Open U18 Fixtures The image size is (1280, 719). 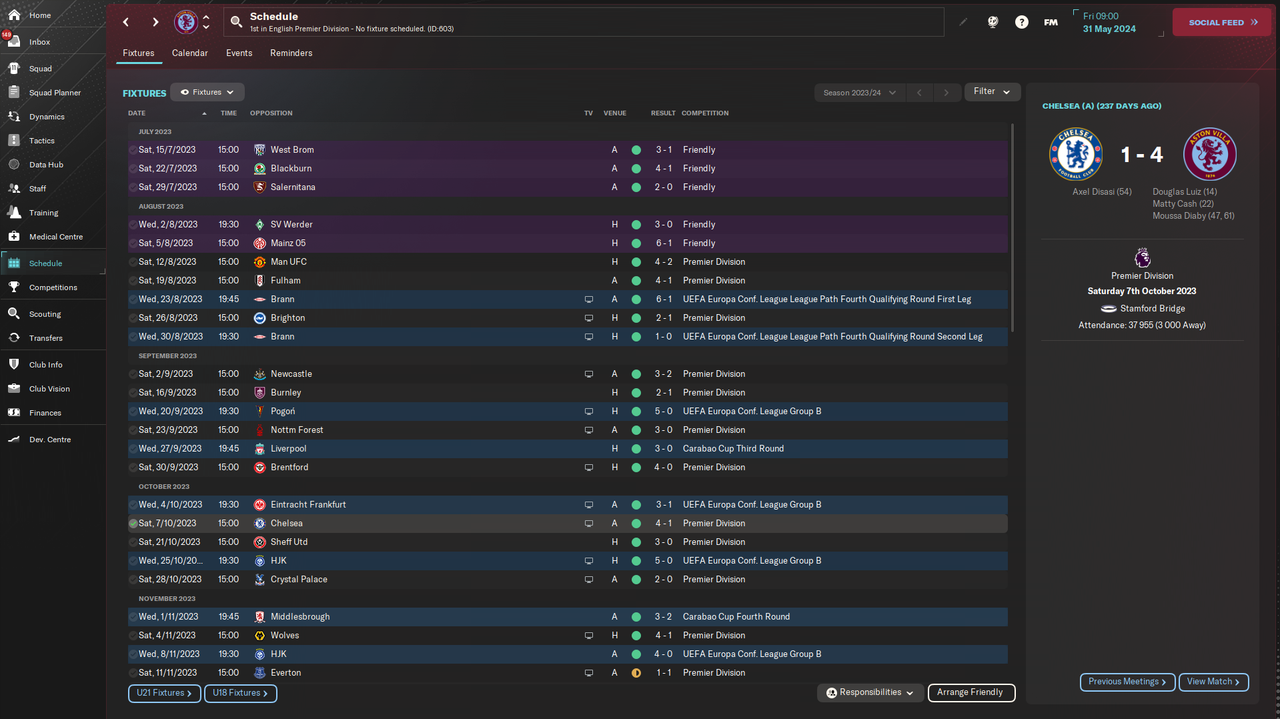tap(241, 692)
